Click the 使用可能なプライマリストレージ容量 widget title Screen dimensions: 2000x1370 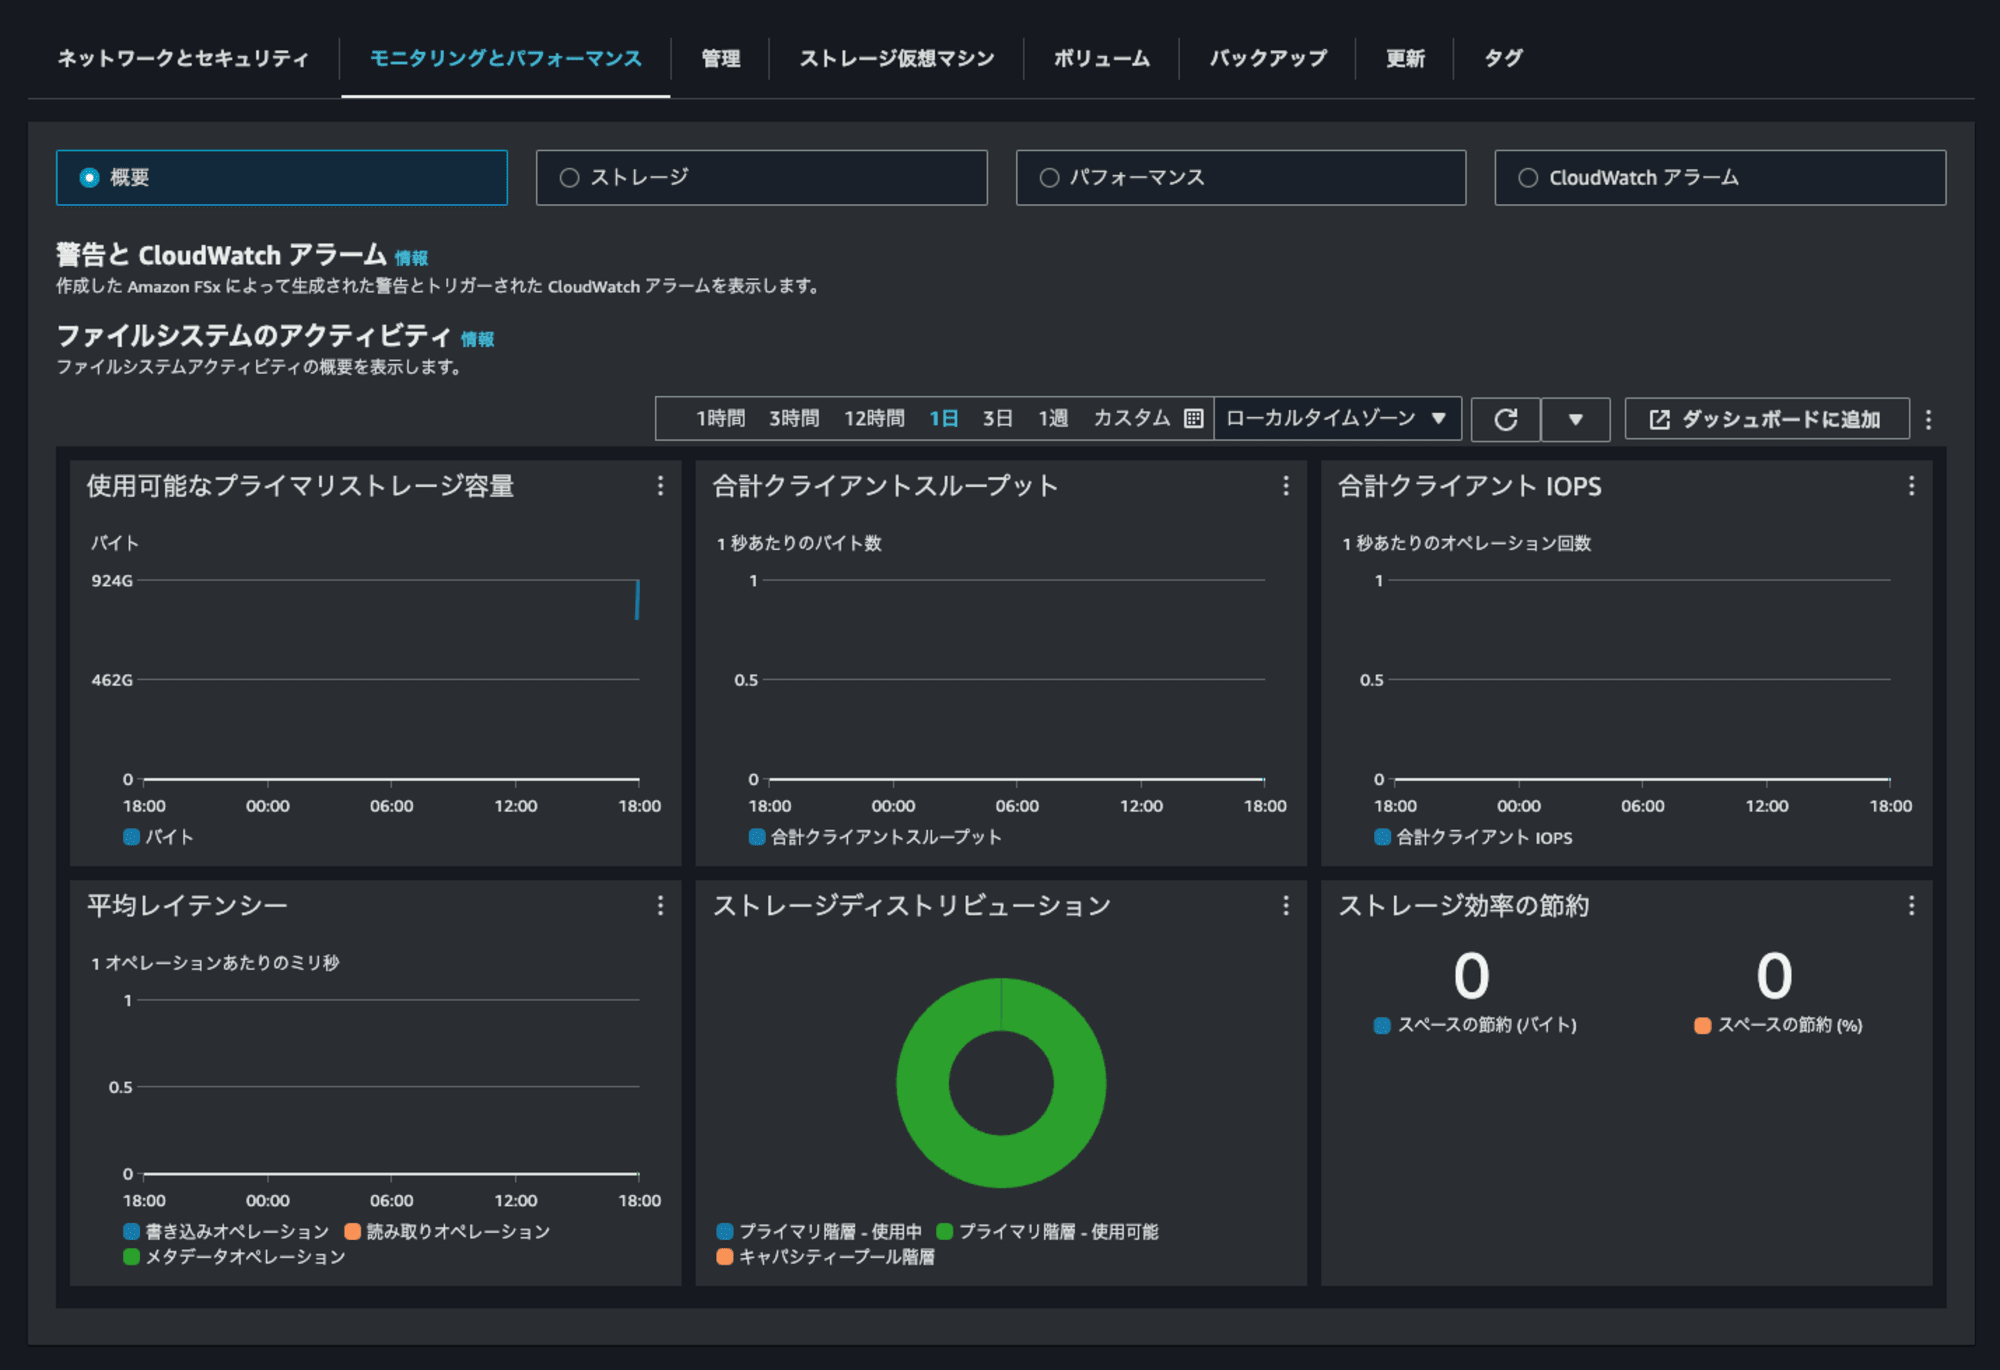click(x=300, y=486)
